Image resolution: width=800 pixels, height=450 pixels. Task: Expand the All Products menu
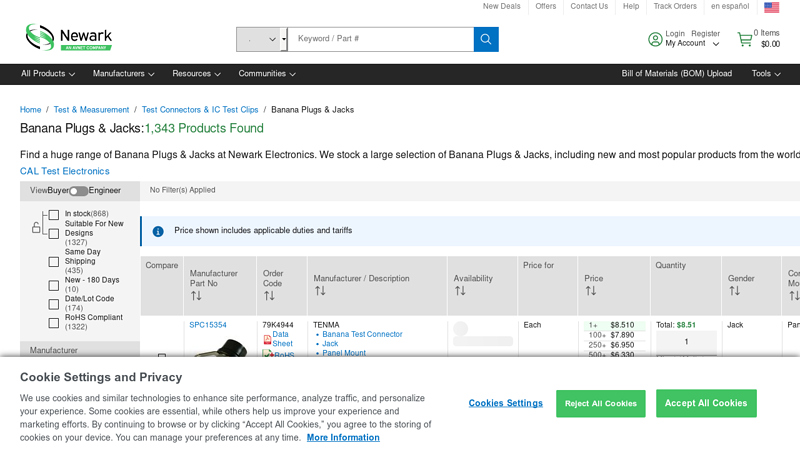(48, 74)
